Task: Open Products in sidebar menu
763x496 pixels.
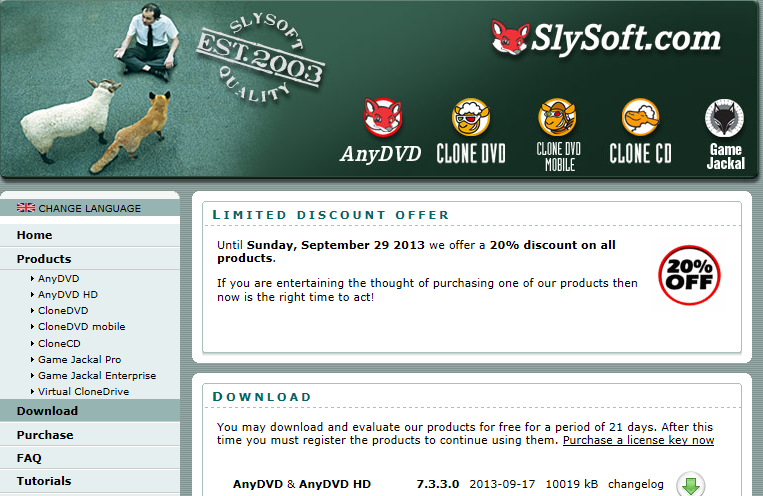Action: click(x=90, y=259)
